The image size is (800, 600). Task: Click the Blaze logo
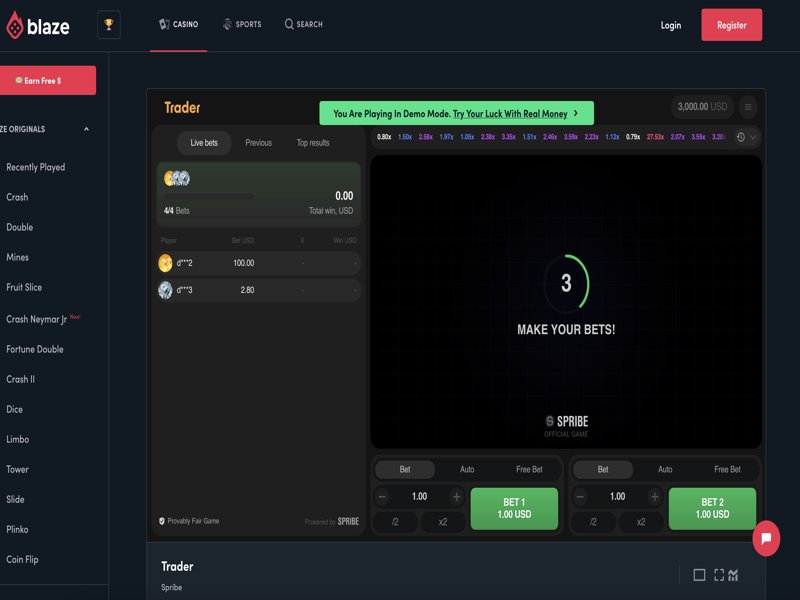37,25
